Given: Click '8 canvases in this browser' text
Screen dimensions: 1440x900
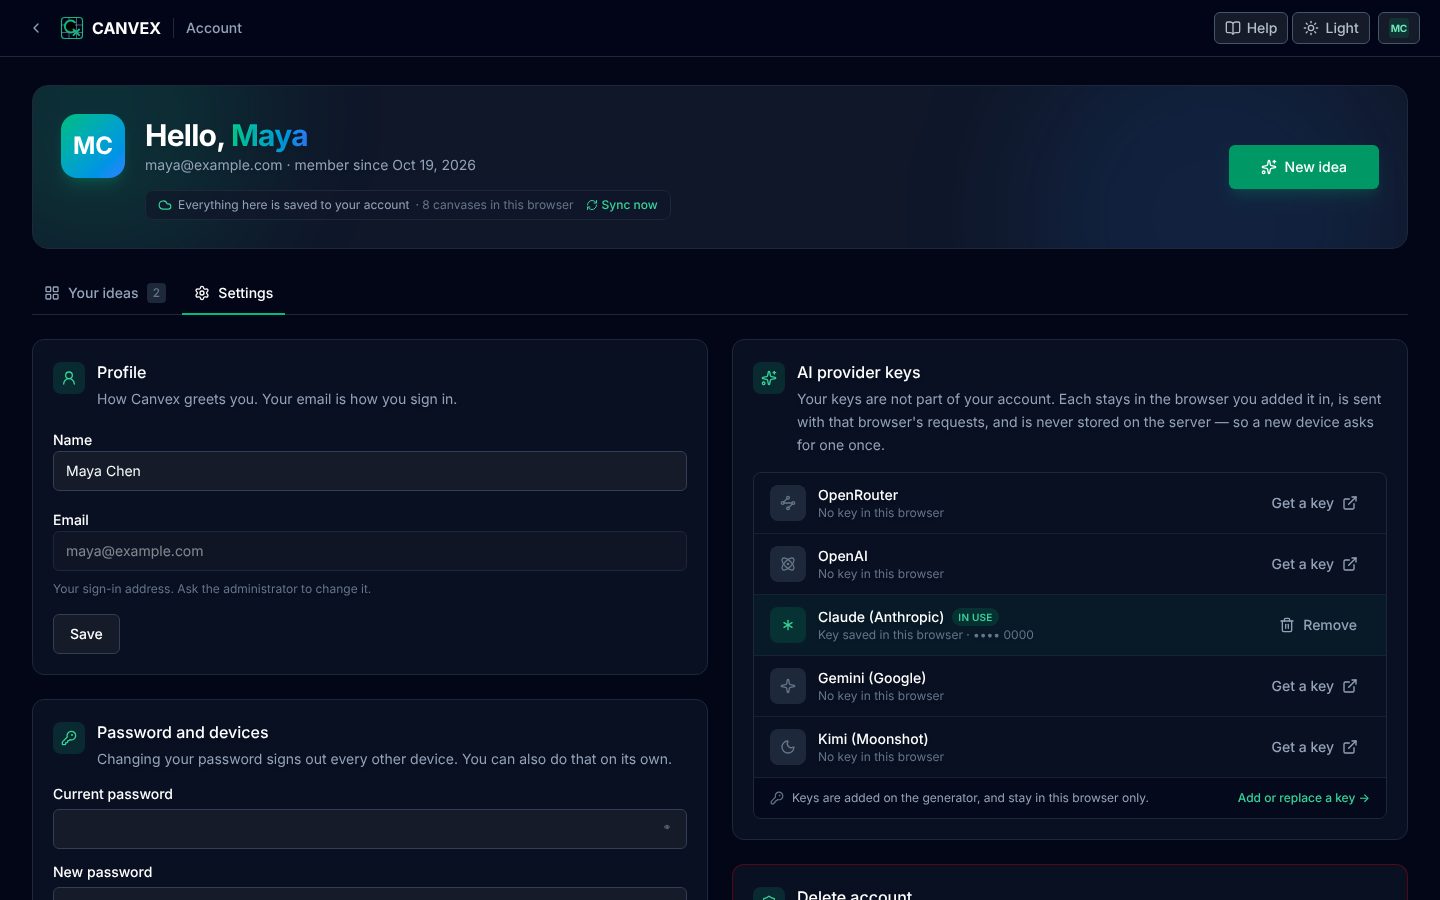Looking at the screenshot, I should click(x=498, y=205).
